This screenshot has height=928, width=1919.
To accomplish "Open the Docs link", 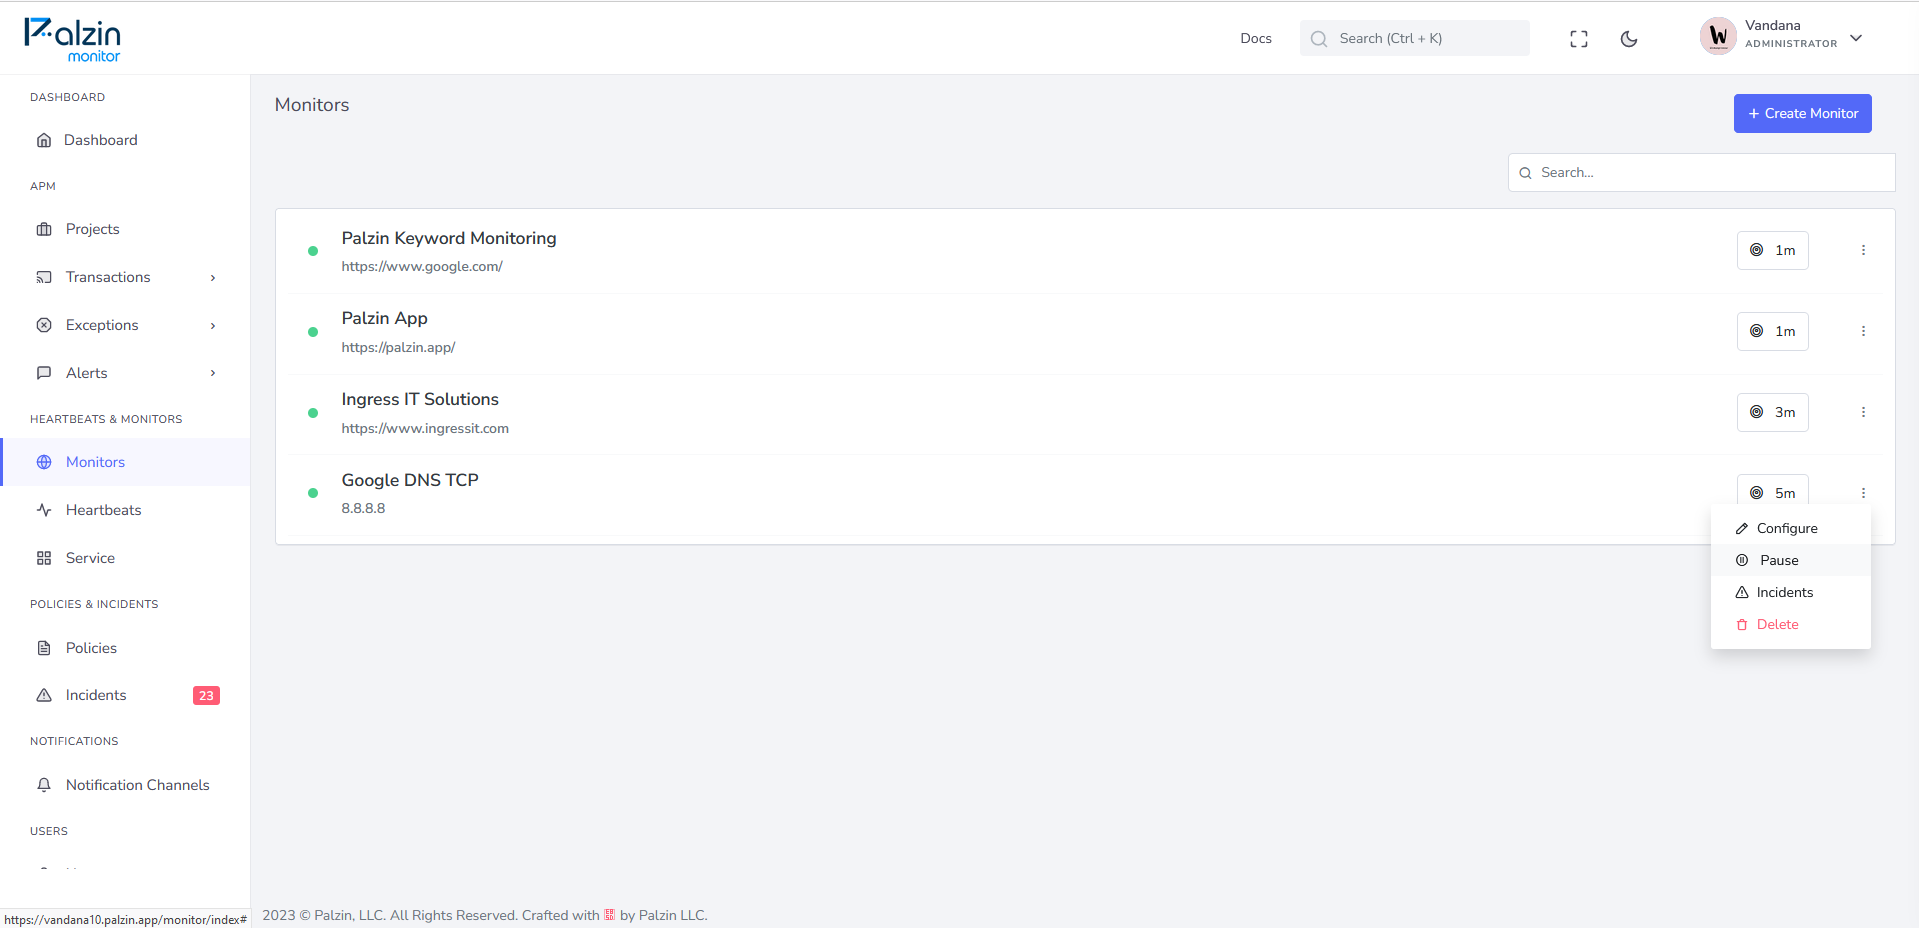I will (x=1256, y=38).
